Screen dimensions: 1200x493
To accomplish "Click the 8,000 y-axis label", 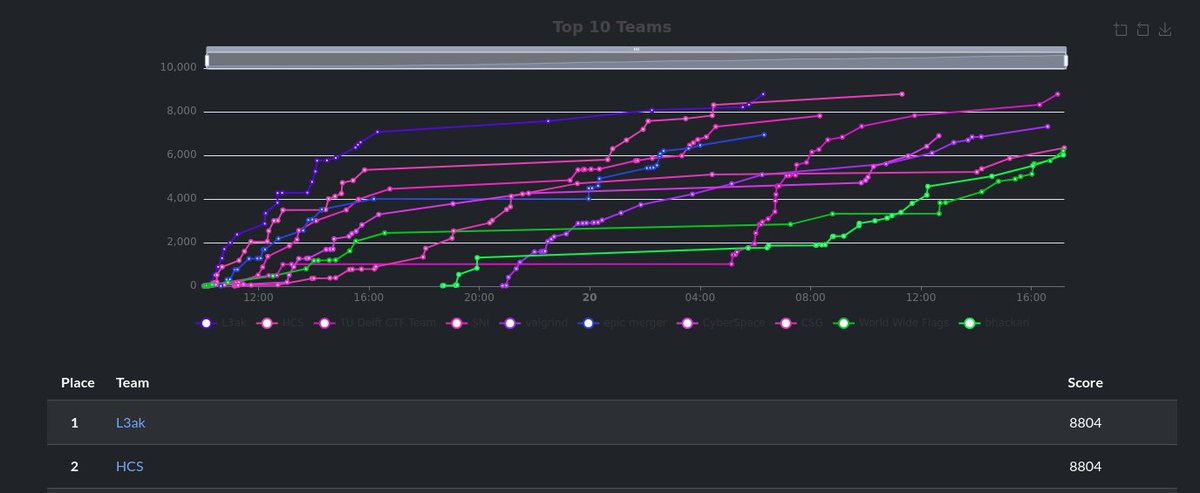I will tap(182, 111).
